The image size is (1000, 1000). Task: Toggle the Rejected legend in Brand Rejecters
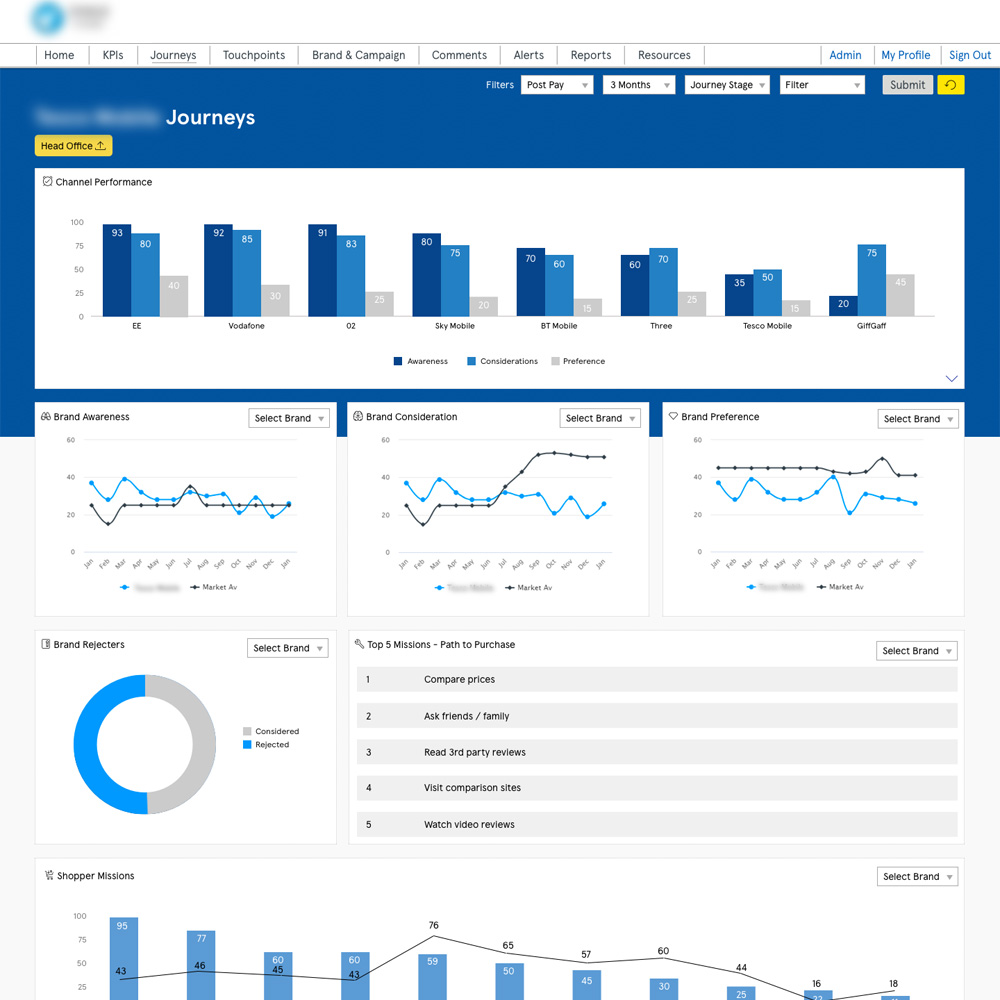coord(266,744)
